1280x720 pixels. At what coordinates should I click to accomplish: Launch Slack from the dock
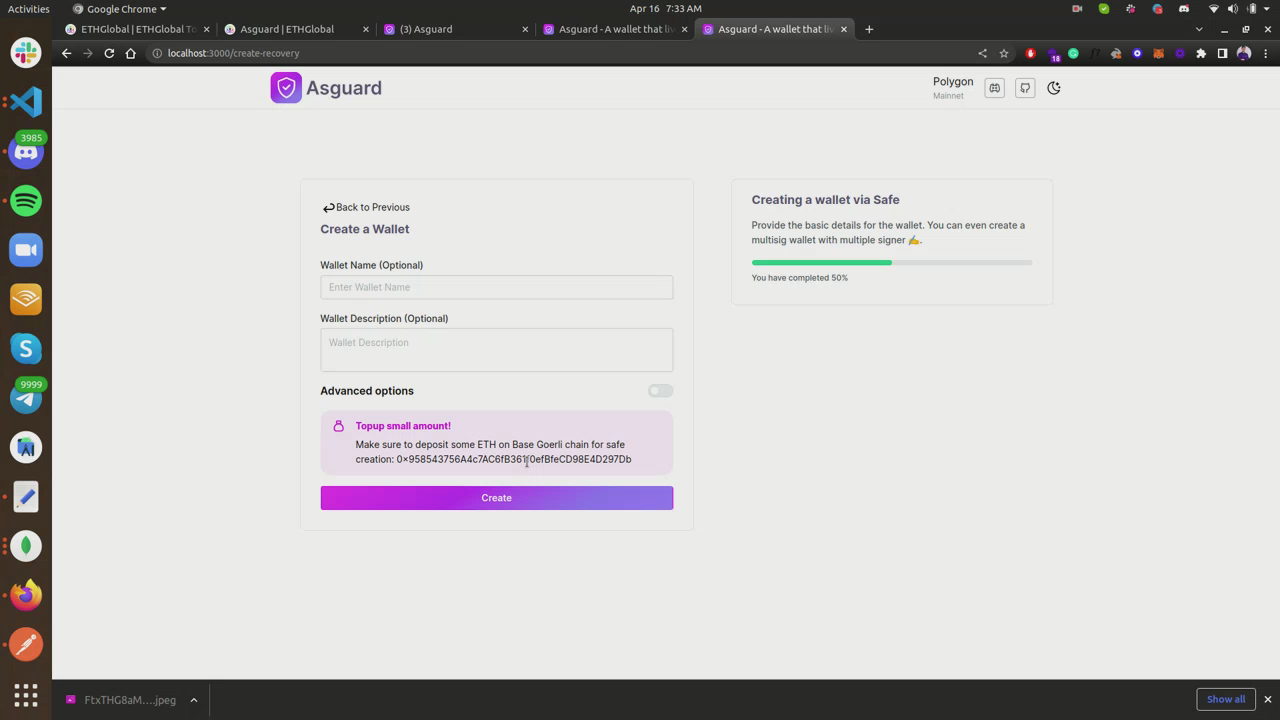click(x=26, y=52)
